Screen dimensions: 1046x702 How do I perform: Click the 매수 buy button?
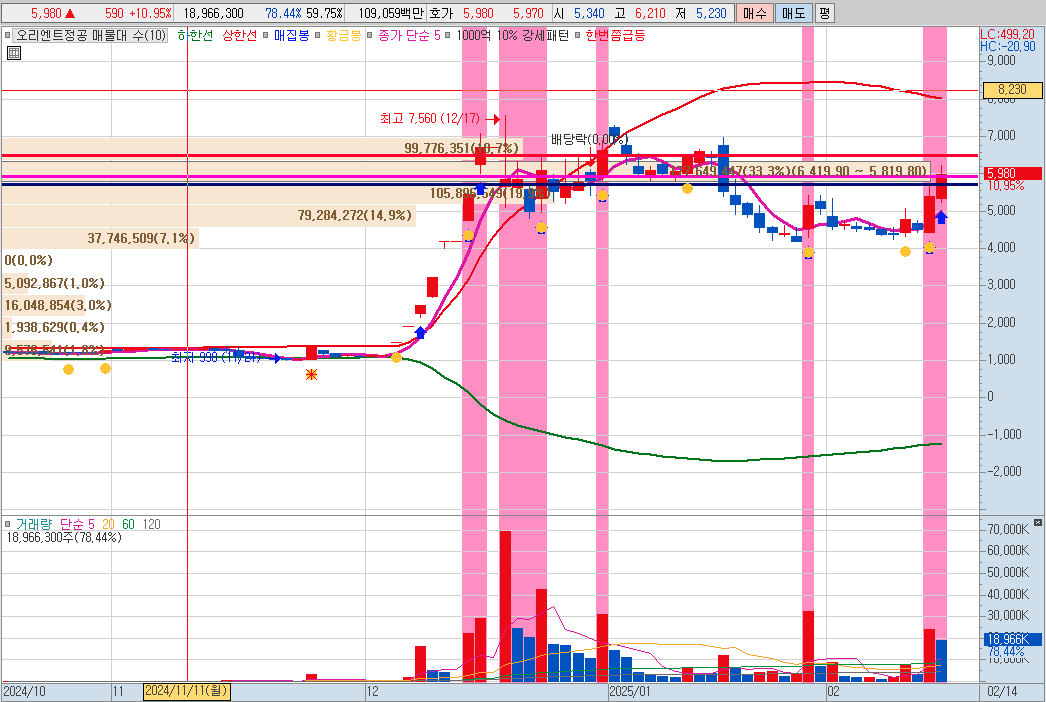pyautogui.click(x=755, y=13)
